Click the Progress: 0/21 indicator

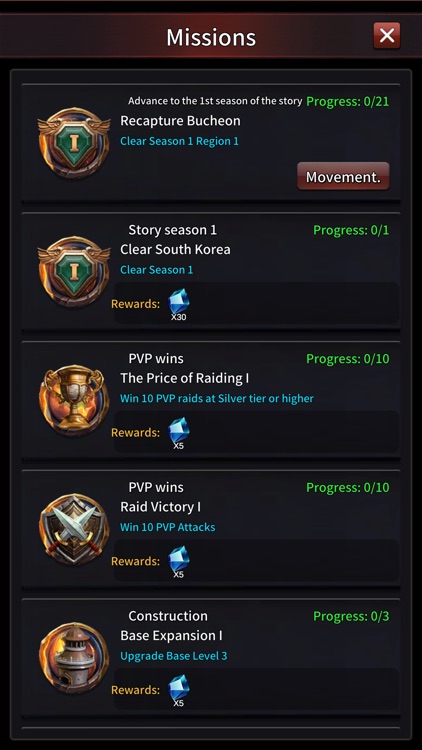[x=347, y=101]
